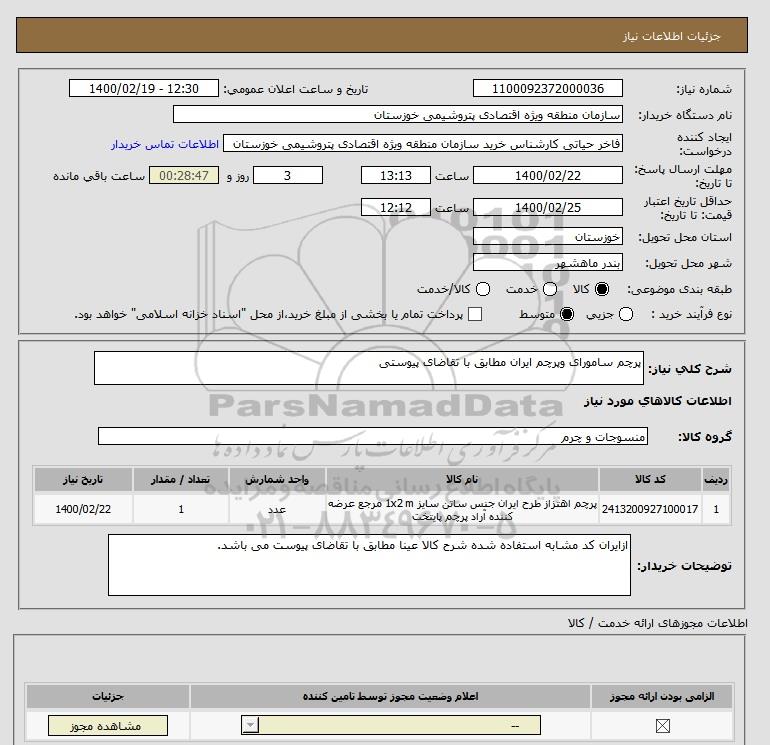Click the تعداد / مقدار column header
This screenshot has width=770, height=745.
tap(181, 479)
